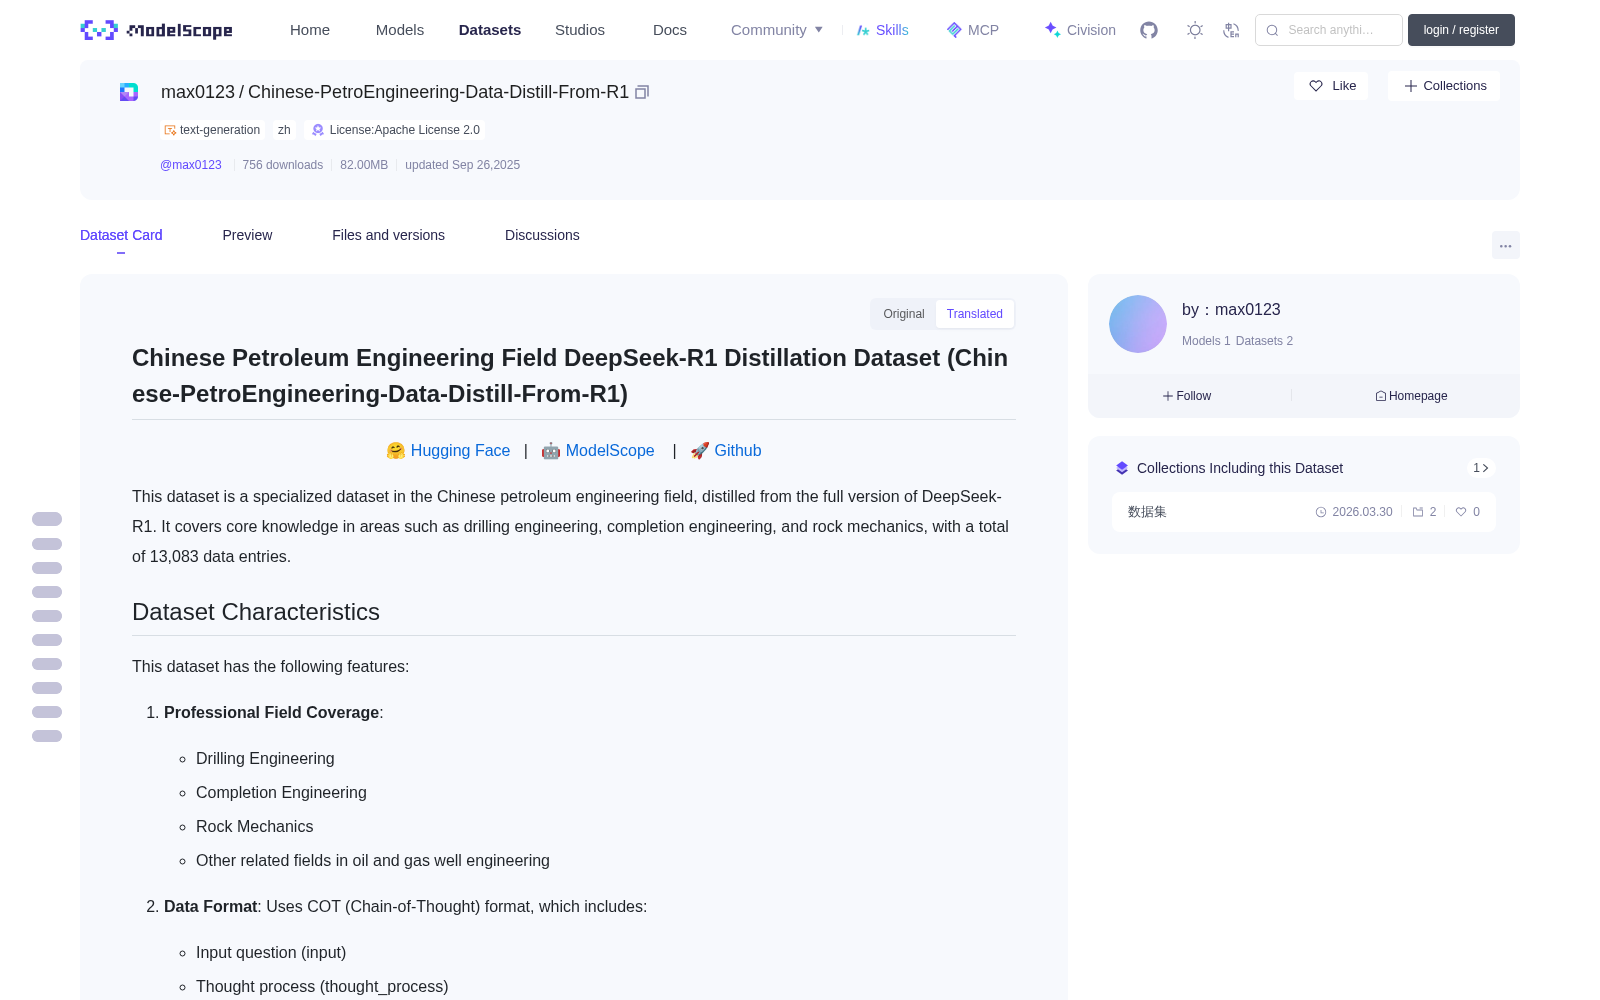The height and width of the screenshot is (1000, 1600).
Task: Open the 数据集 collection entry
Action: pos(1304,512)
